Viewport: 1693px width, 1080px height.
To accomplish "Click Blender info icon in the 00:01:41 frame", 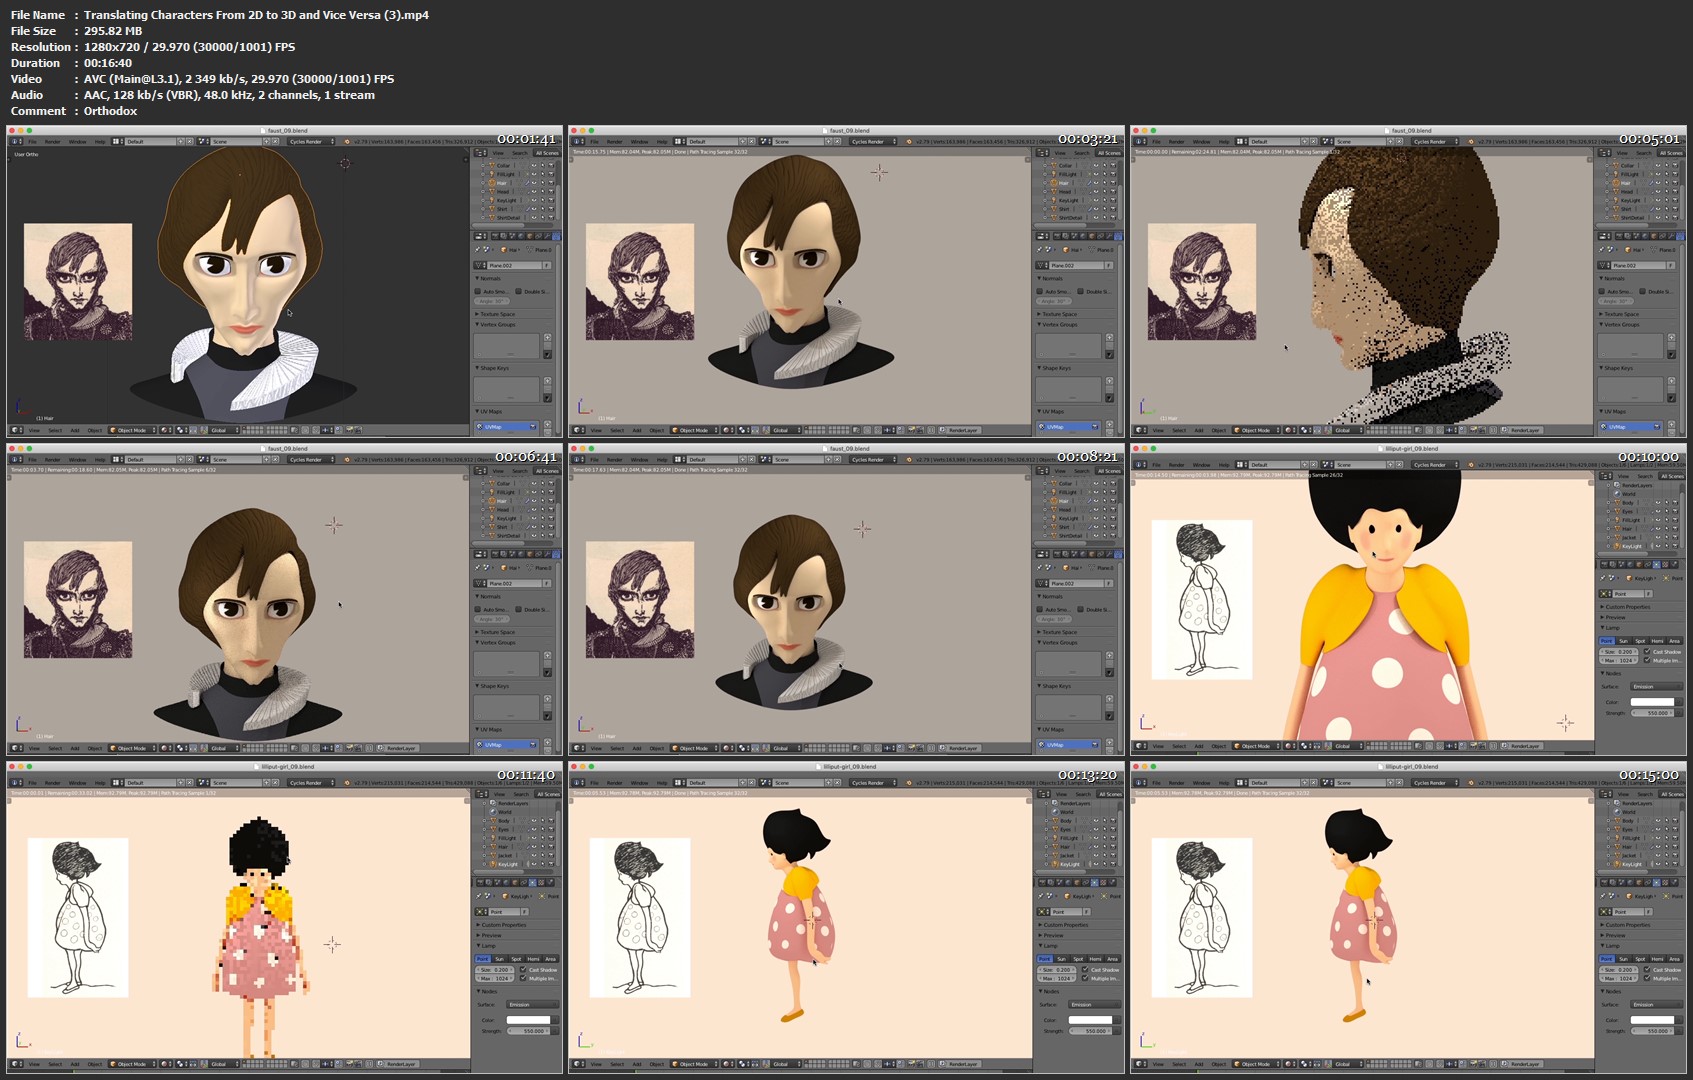I will coord(14,141).
